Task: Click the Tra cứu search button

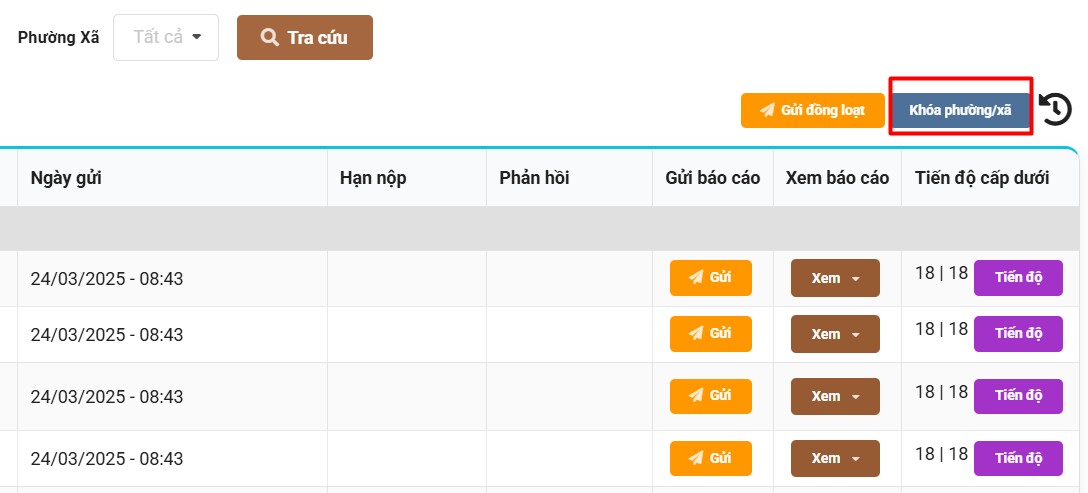Action: [305, 38]
